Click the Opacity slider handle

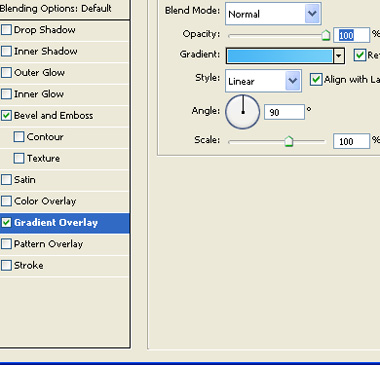[x=326, y=35]
